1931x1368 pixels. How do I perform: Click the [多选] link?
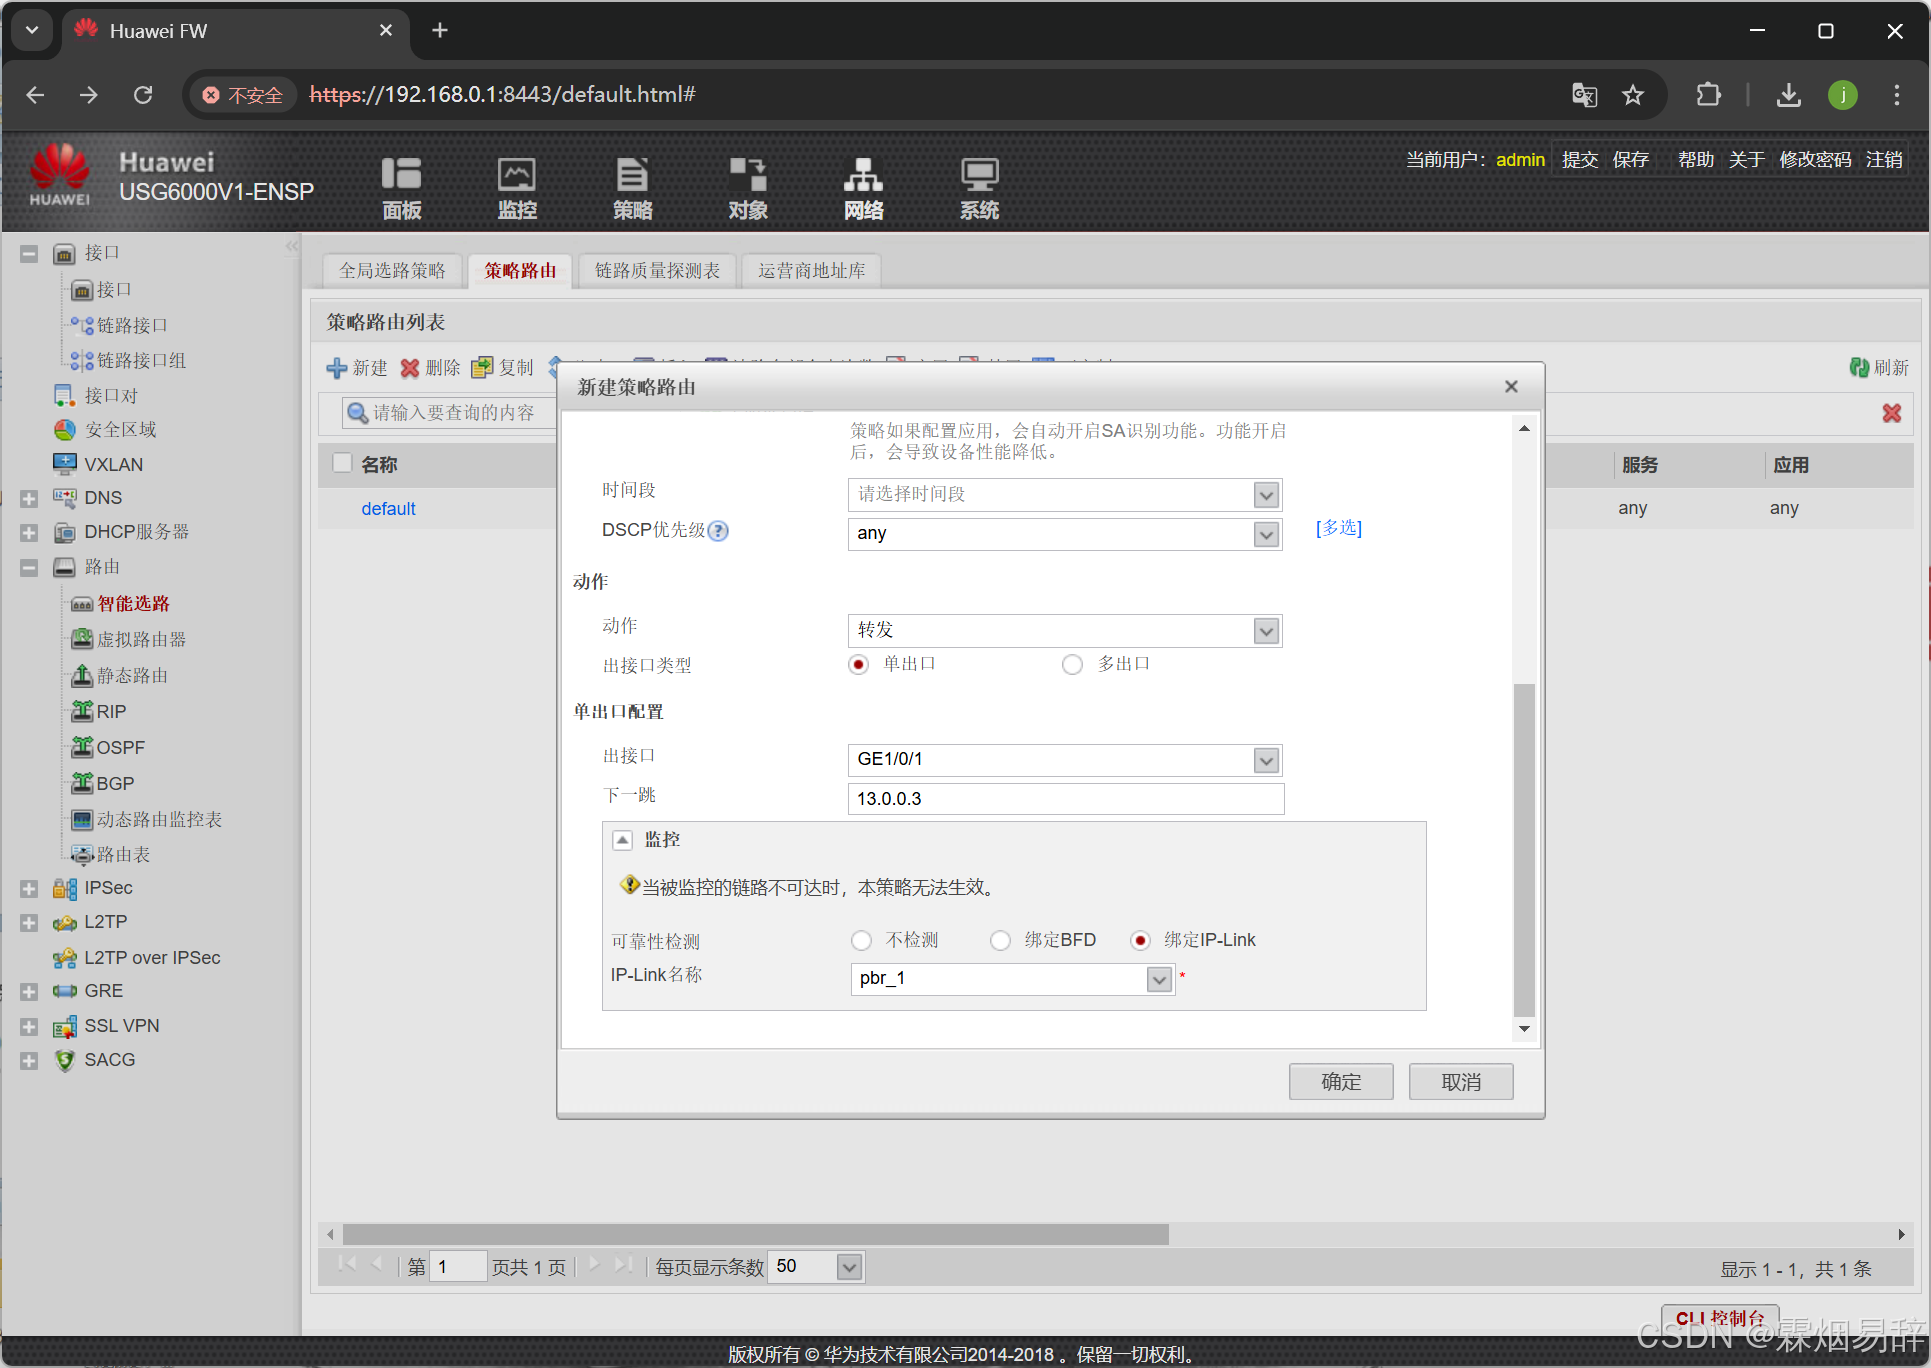point(1338,528)
